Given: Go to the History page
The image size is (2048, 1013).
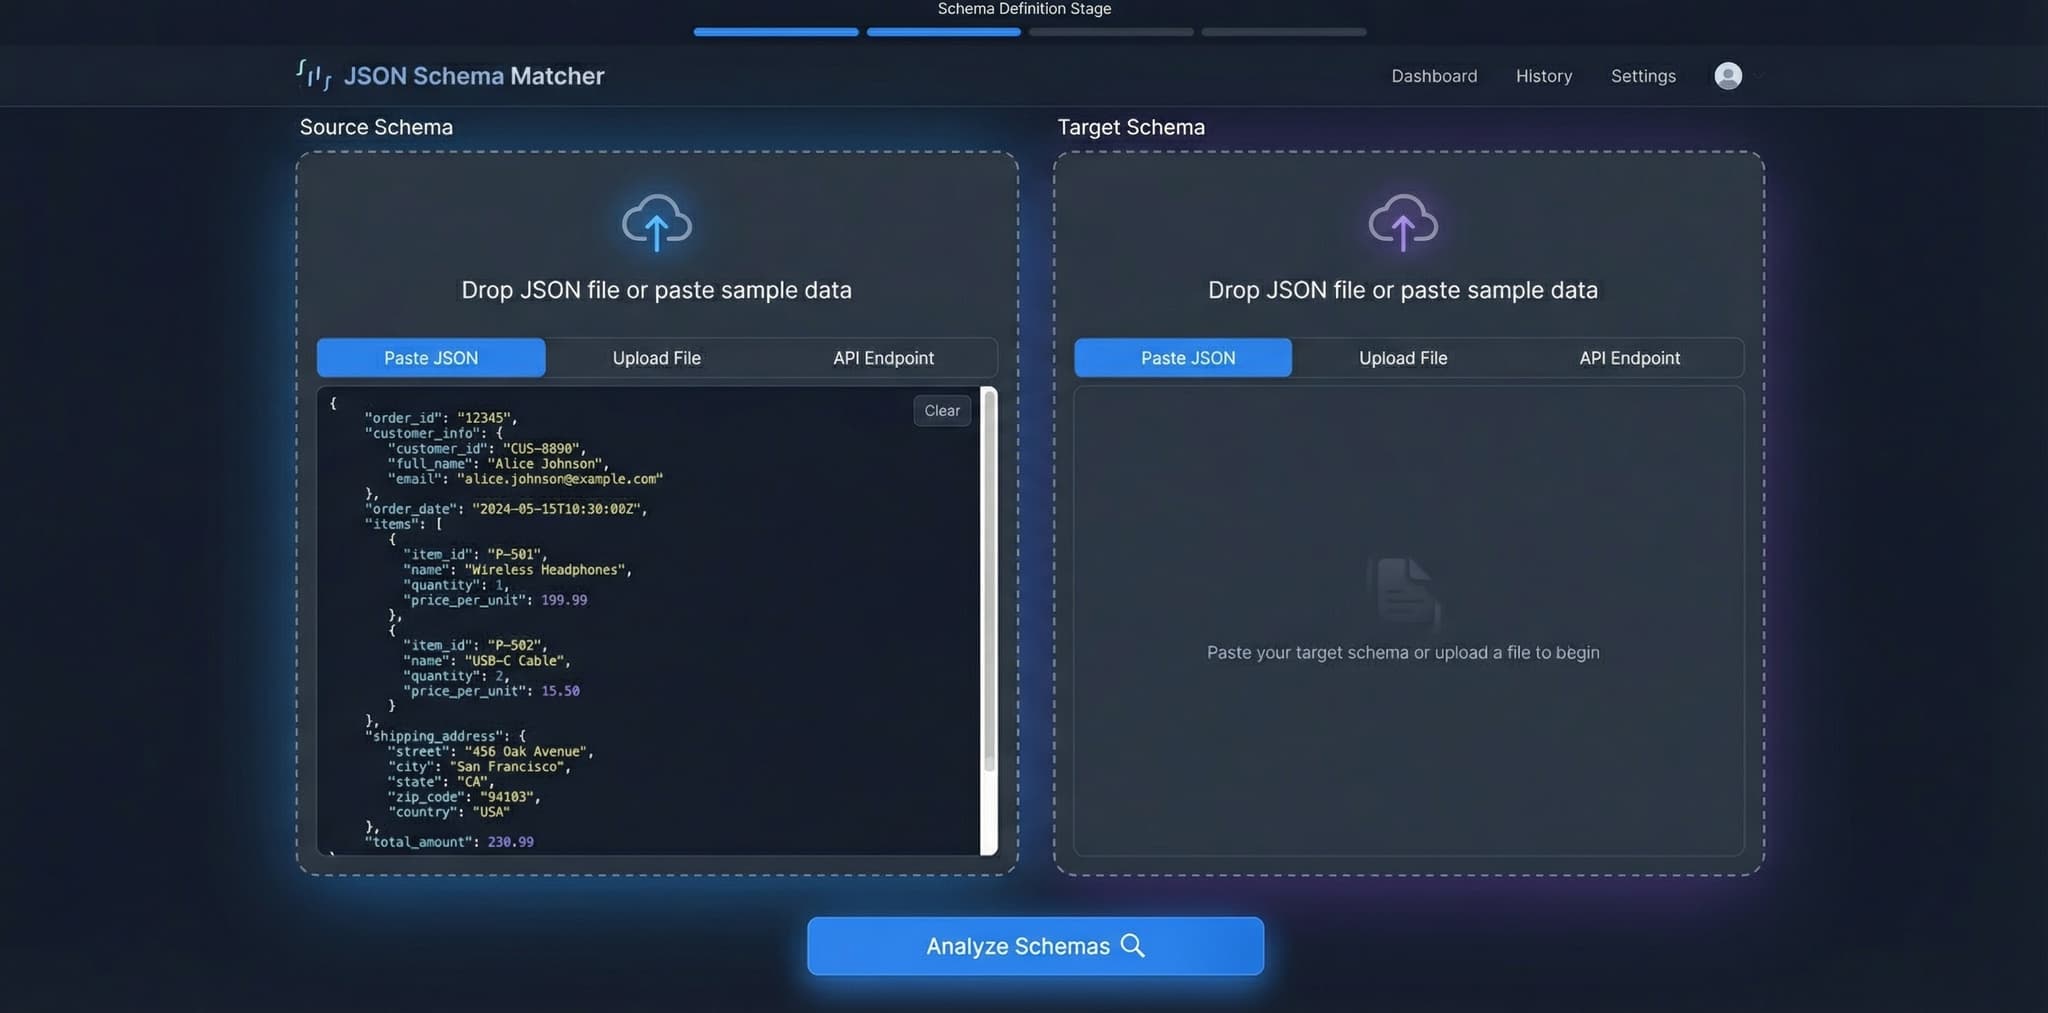Looking at the screenshot, I should click(x=1543, y=76).
